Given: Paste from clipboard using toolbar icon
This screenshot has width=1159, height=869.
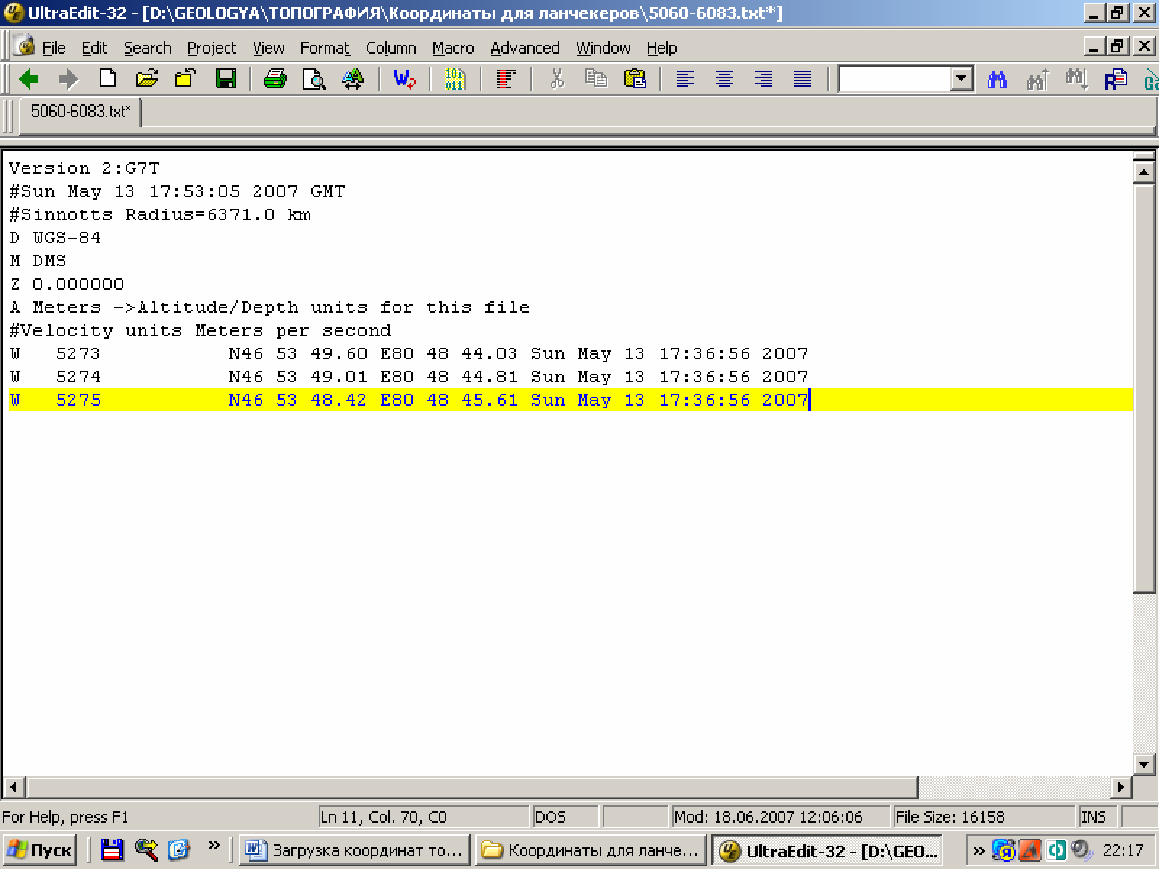Looking at the screenshot, I should click(x=635, y=78).
